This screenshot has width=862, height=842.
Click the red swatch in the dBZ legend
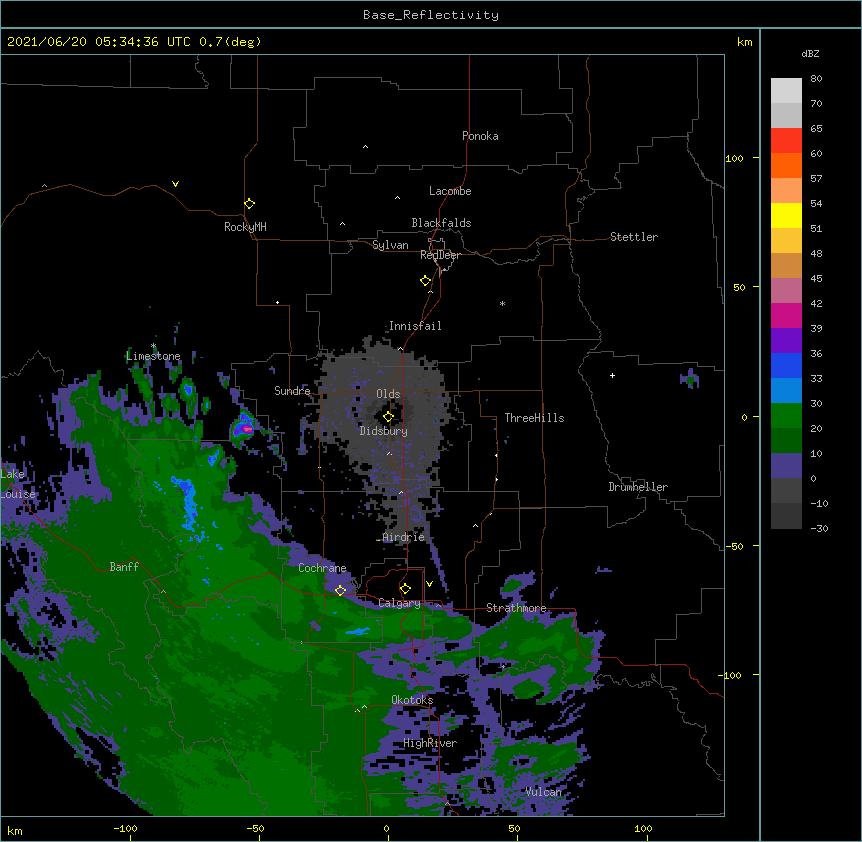[x=786, y=141]
